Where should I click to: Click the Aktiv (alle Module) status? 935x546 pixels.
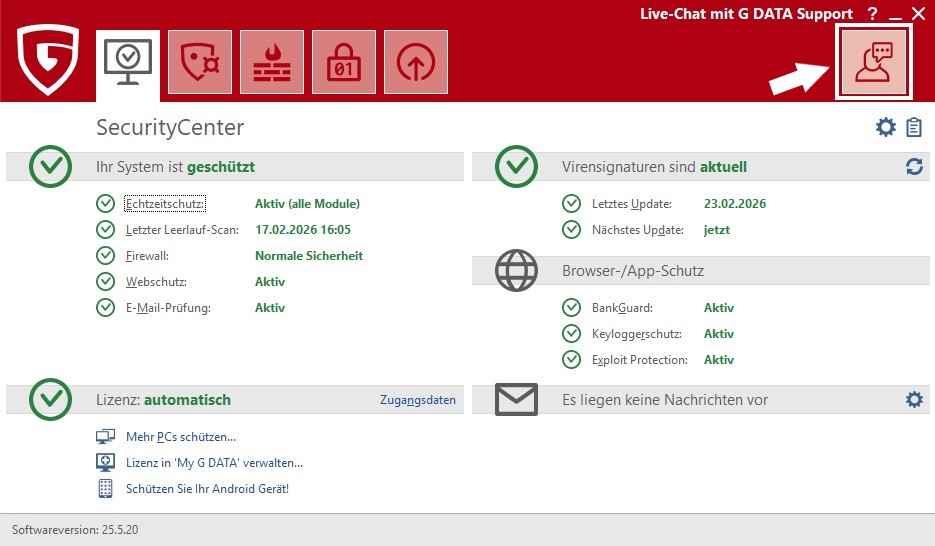[308, 204]
